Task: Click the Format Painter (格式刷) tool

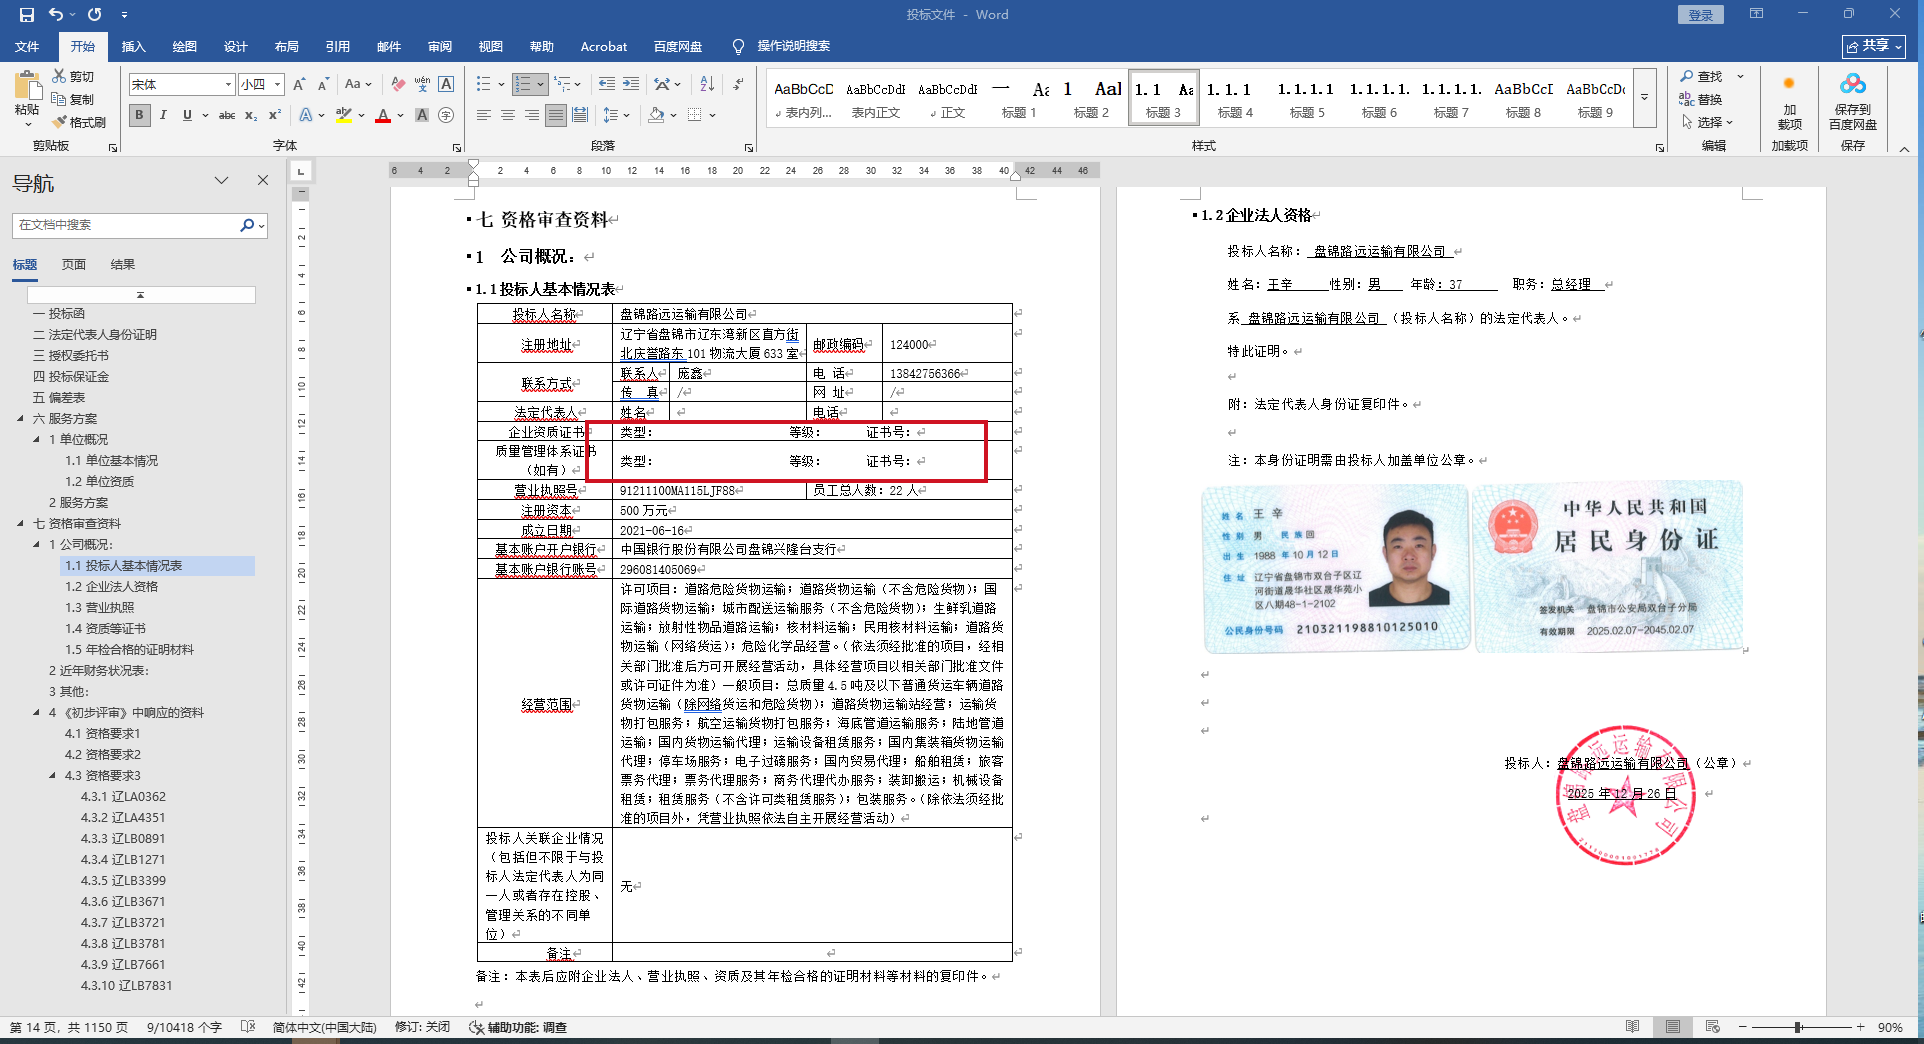Action: coord(78,122)
